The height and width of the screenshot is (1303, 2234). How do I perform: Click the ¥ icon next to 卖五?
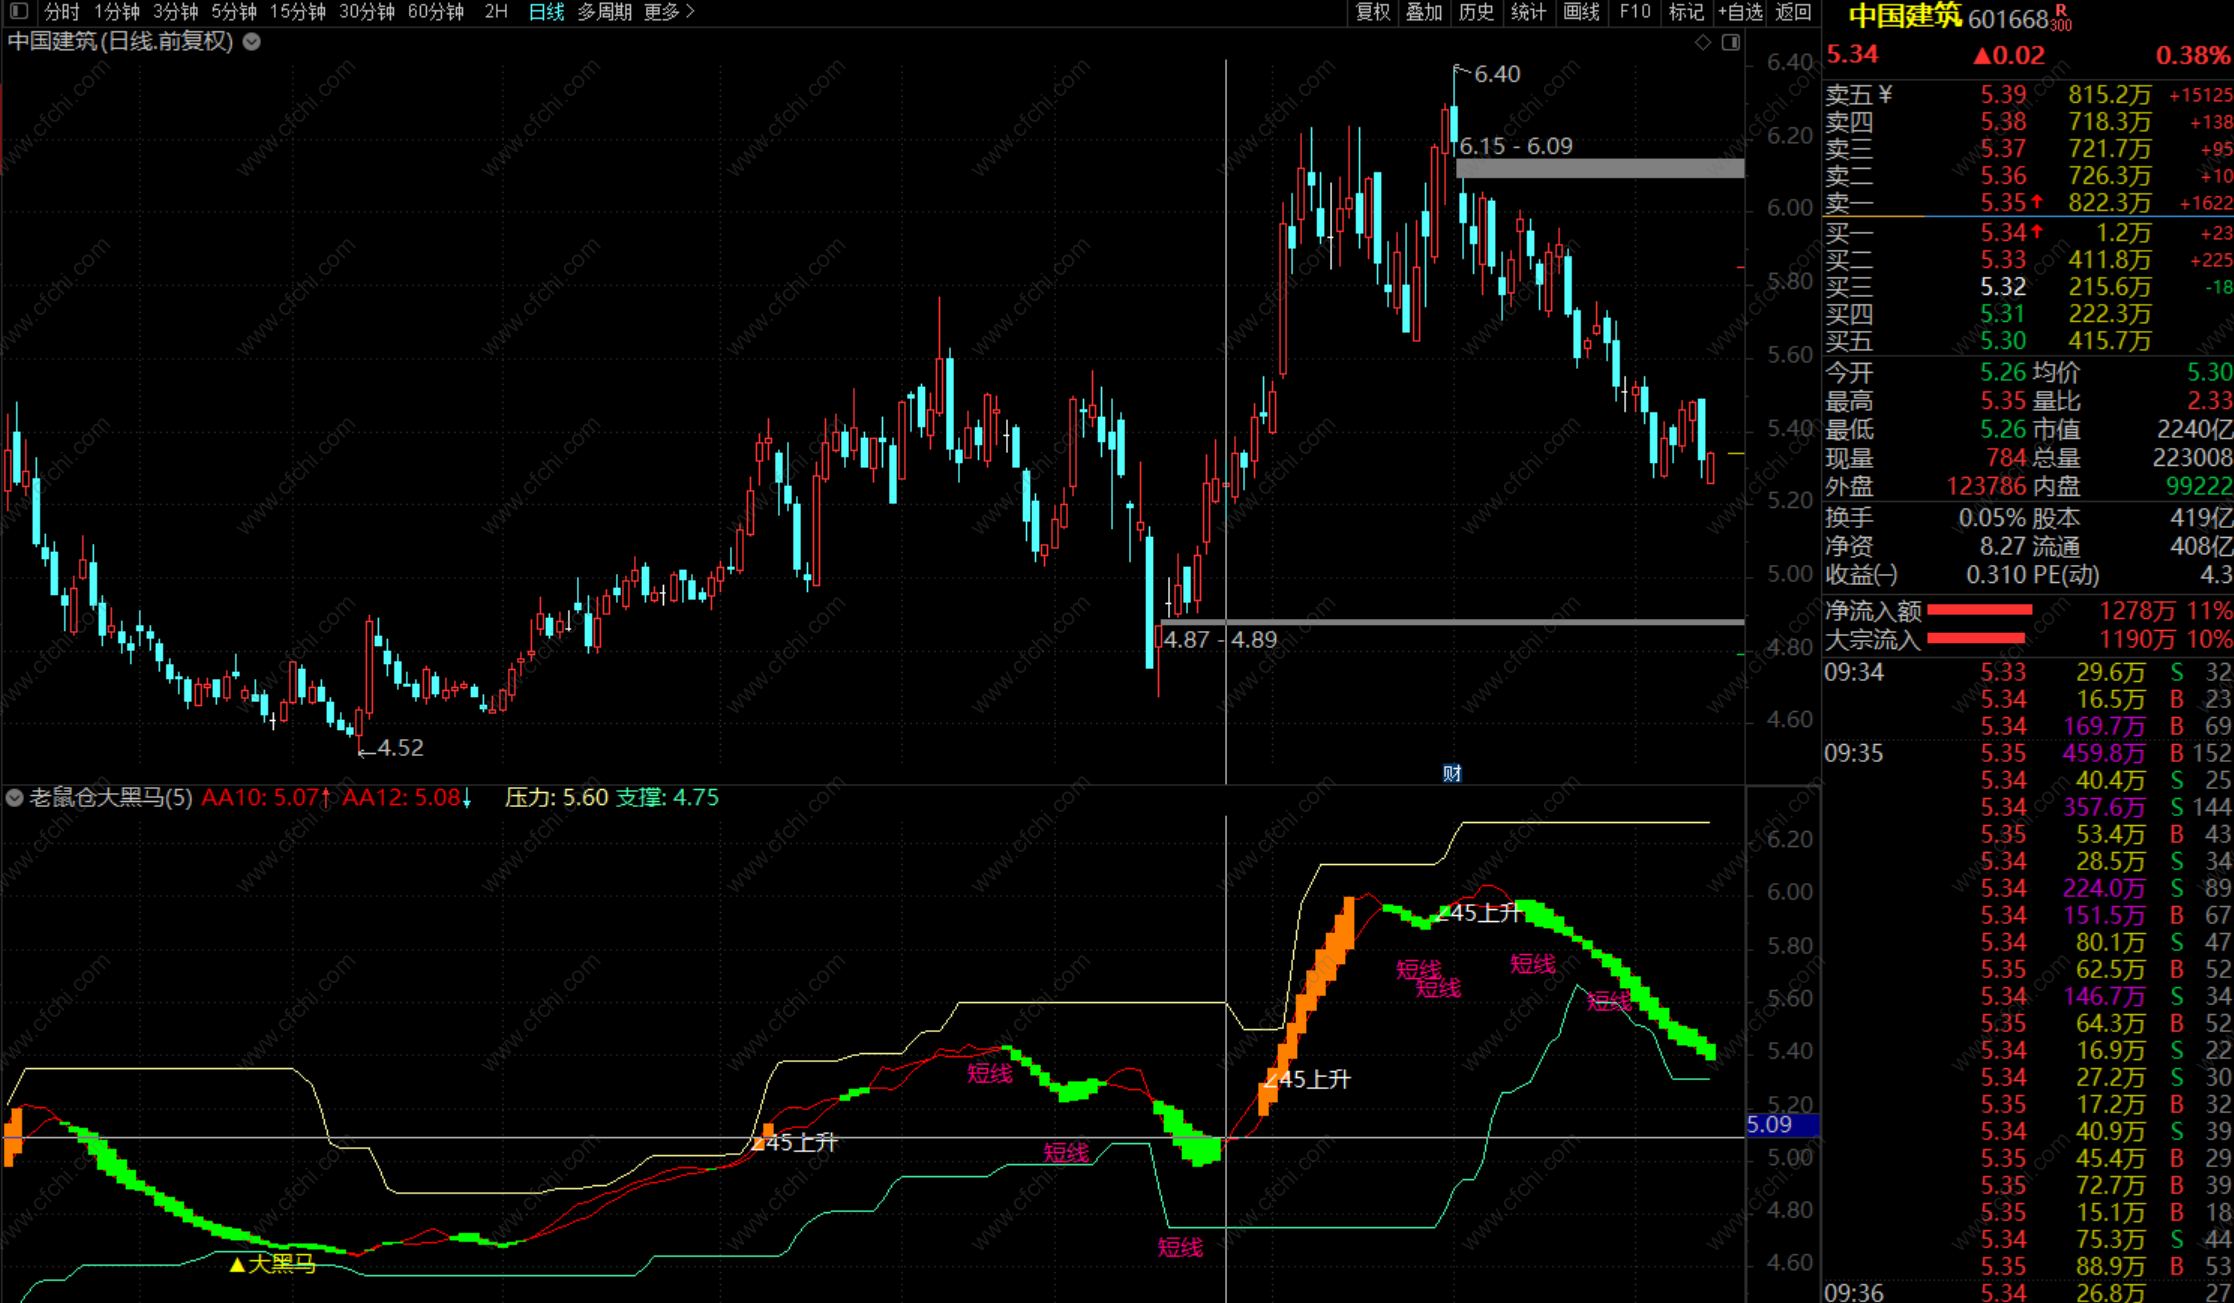coord(1885,94)
